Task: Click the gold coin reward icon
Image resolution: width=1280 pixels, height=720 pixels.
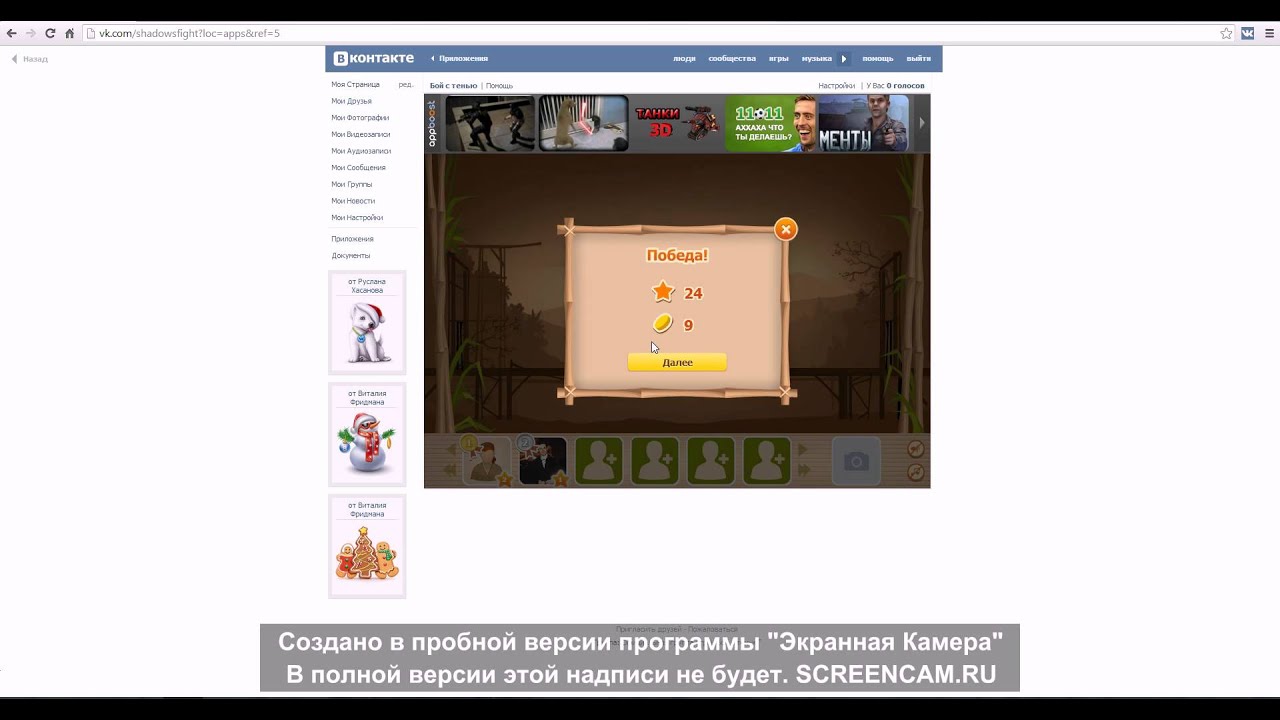Action: tap(662, 324)
